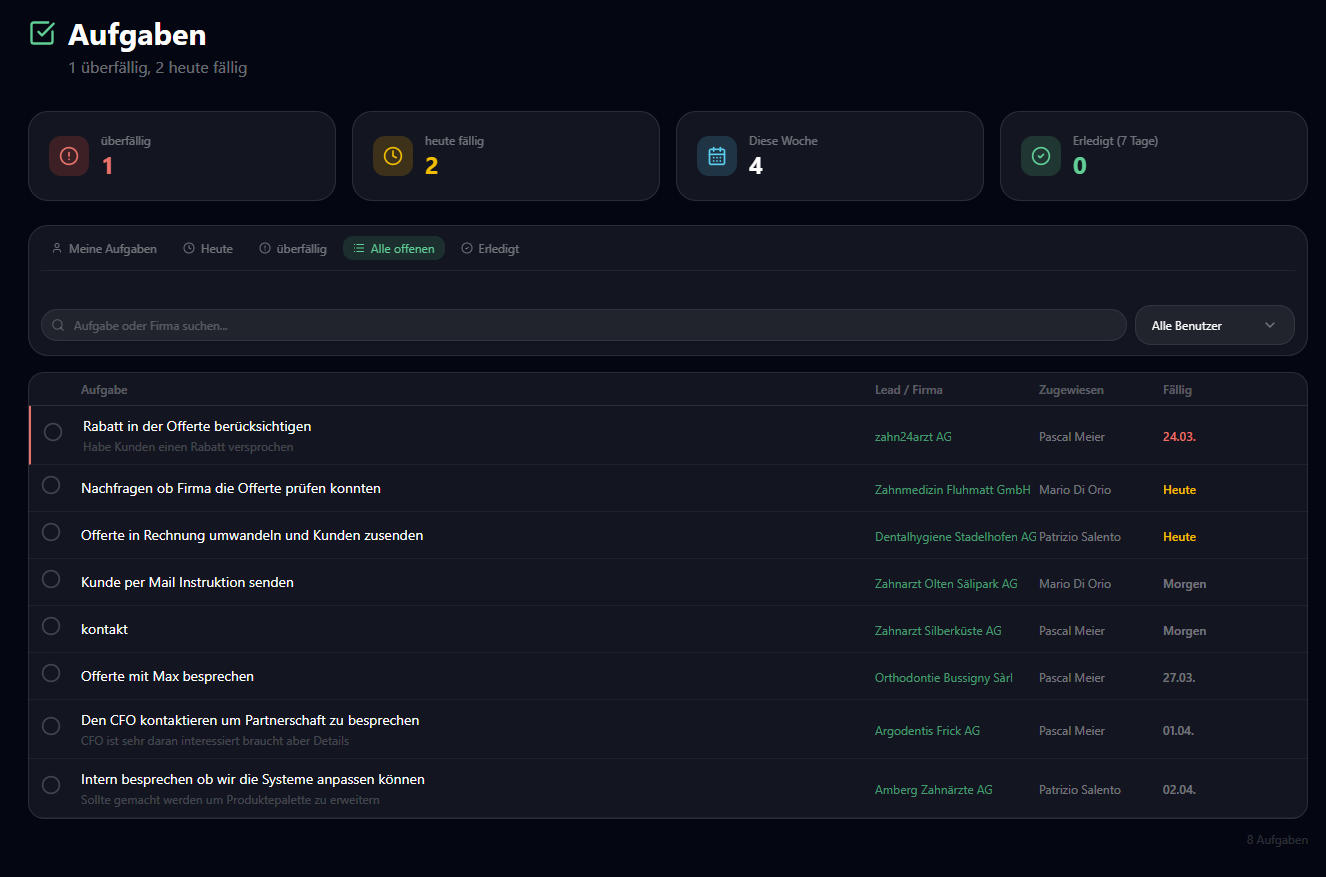1326x877 pixels.
Task: Mark 'Den CFO kontaktieren' task as done
Action: pos(51,726)
